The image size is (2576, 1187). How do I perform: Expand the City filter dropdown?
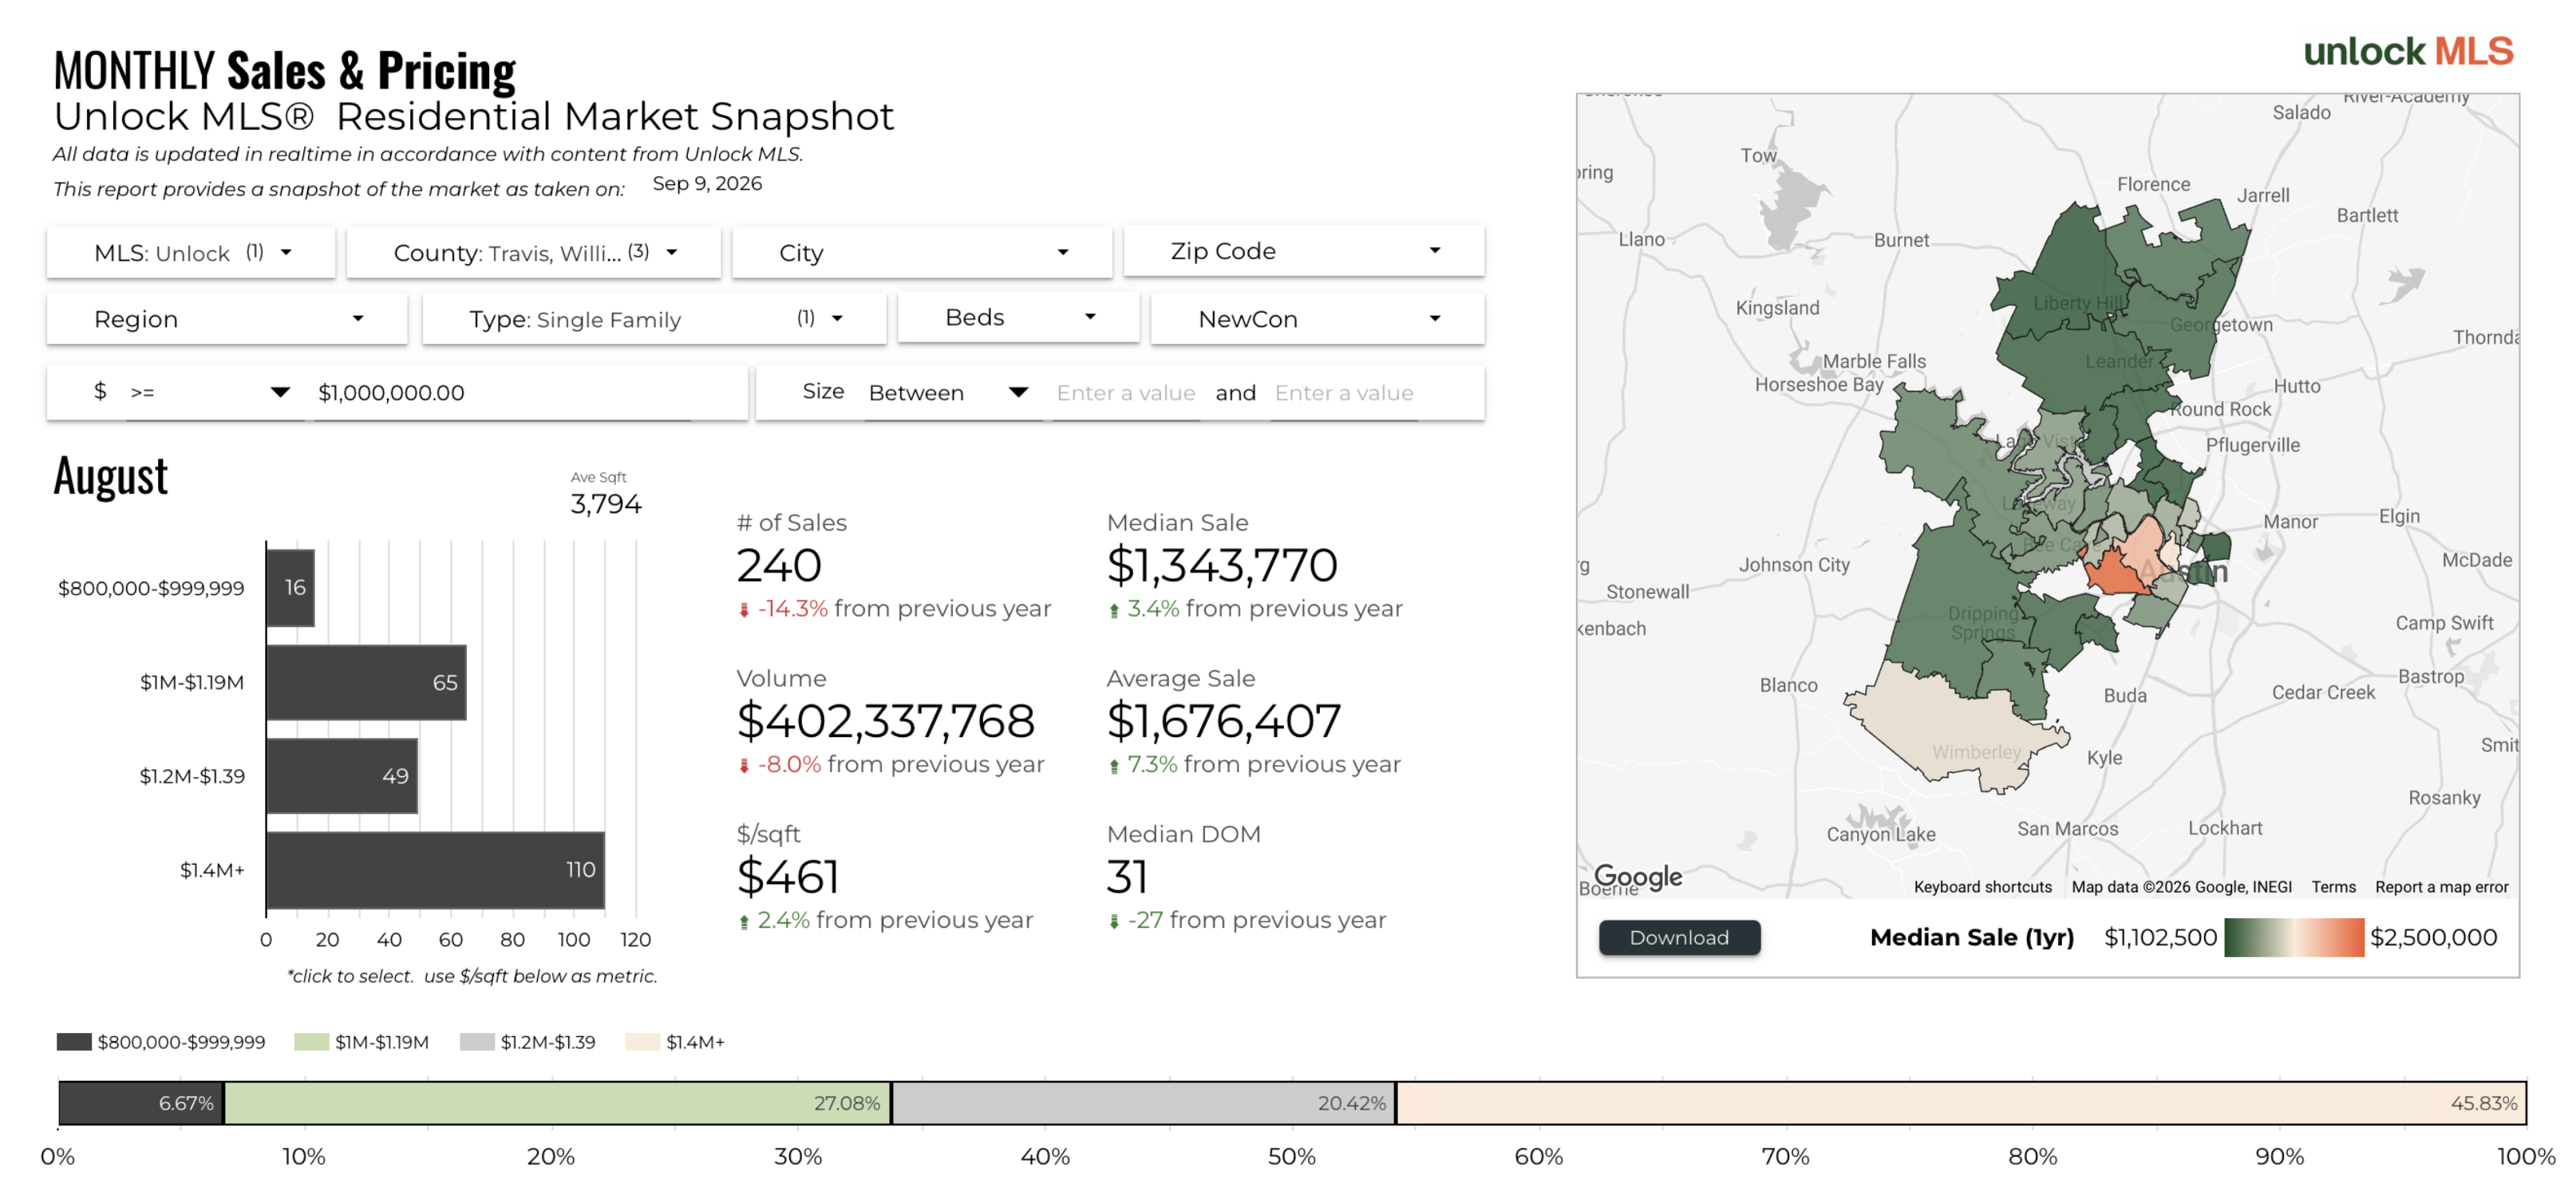point(921,252)
